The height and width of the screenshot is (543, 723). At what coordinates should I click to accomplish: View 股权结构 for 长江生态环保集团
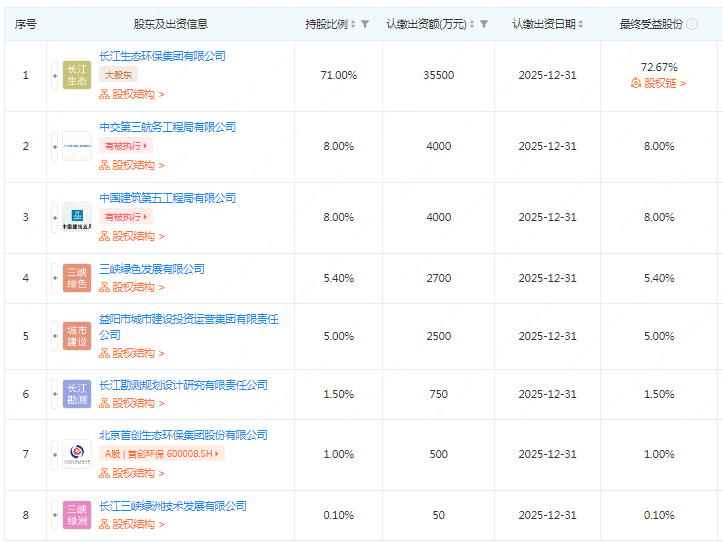tap(132, 94)
